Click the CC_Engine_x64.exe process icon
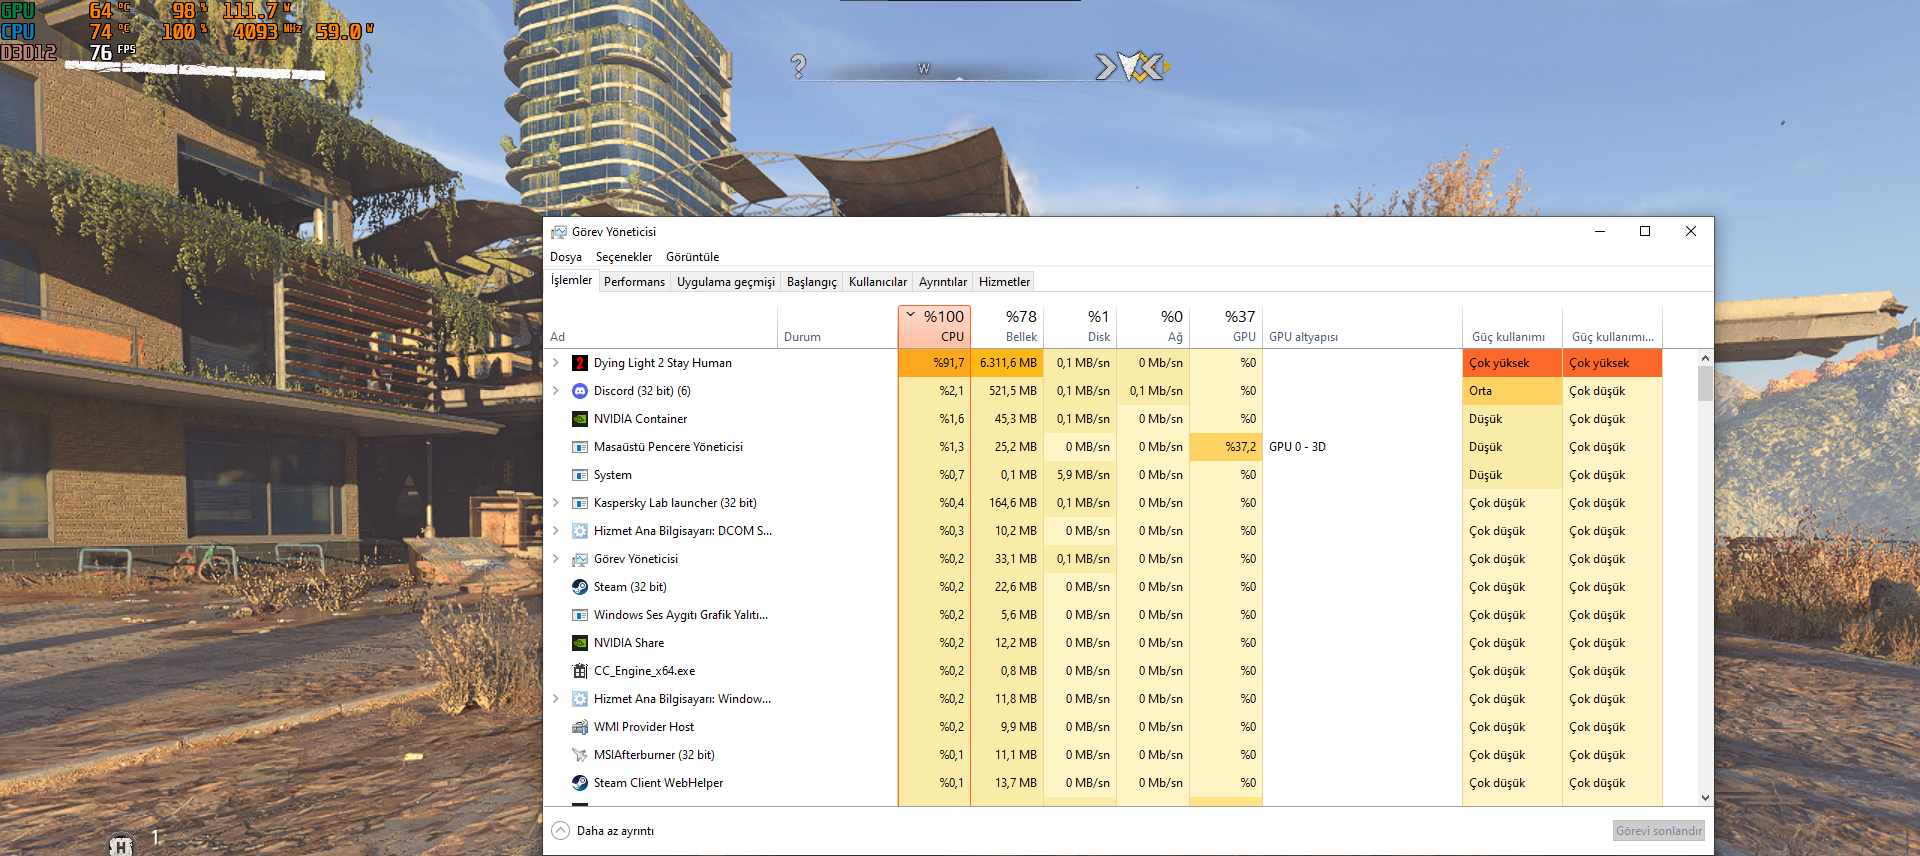The image size is (1920, 856). point(580,671)
